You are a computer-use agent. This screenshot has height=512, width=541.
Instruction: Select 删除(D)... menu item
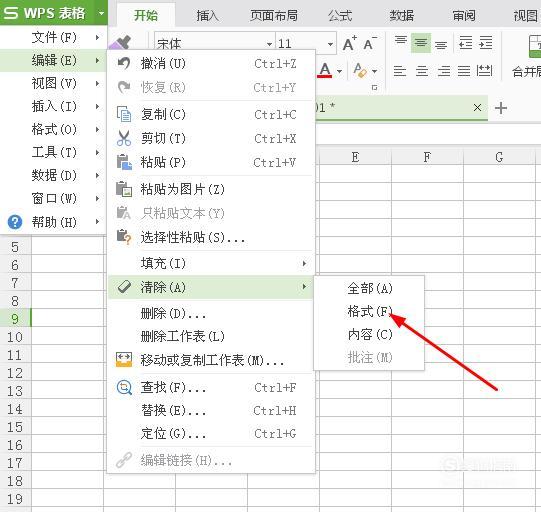[x=211, y=313]
